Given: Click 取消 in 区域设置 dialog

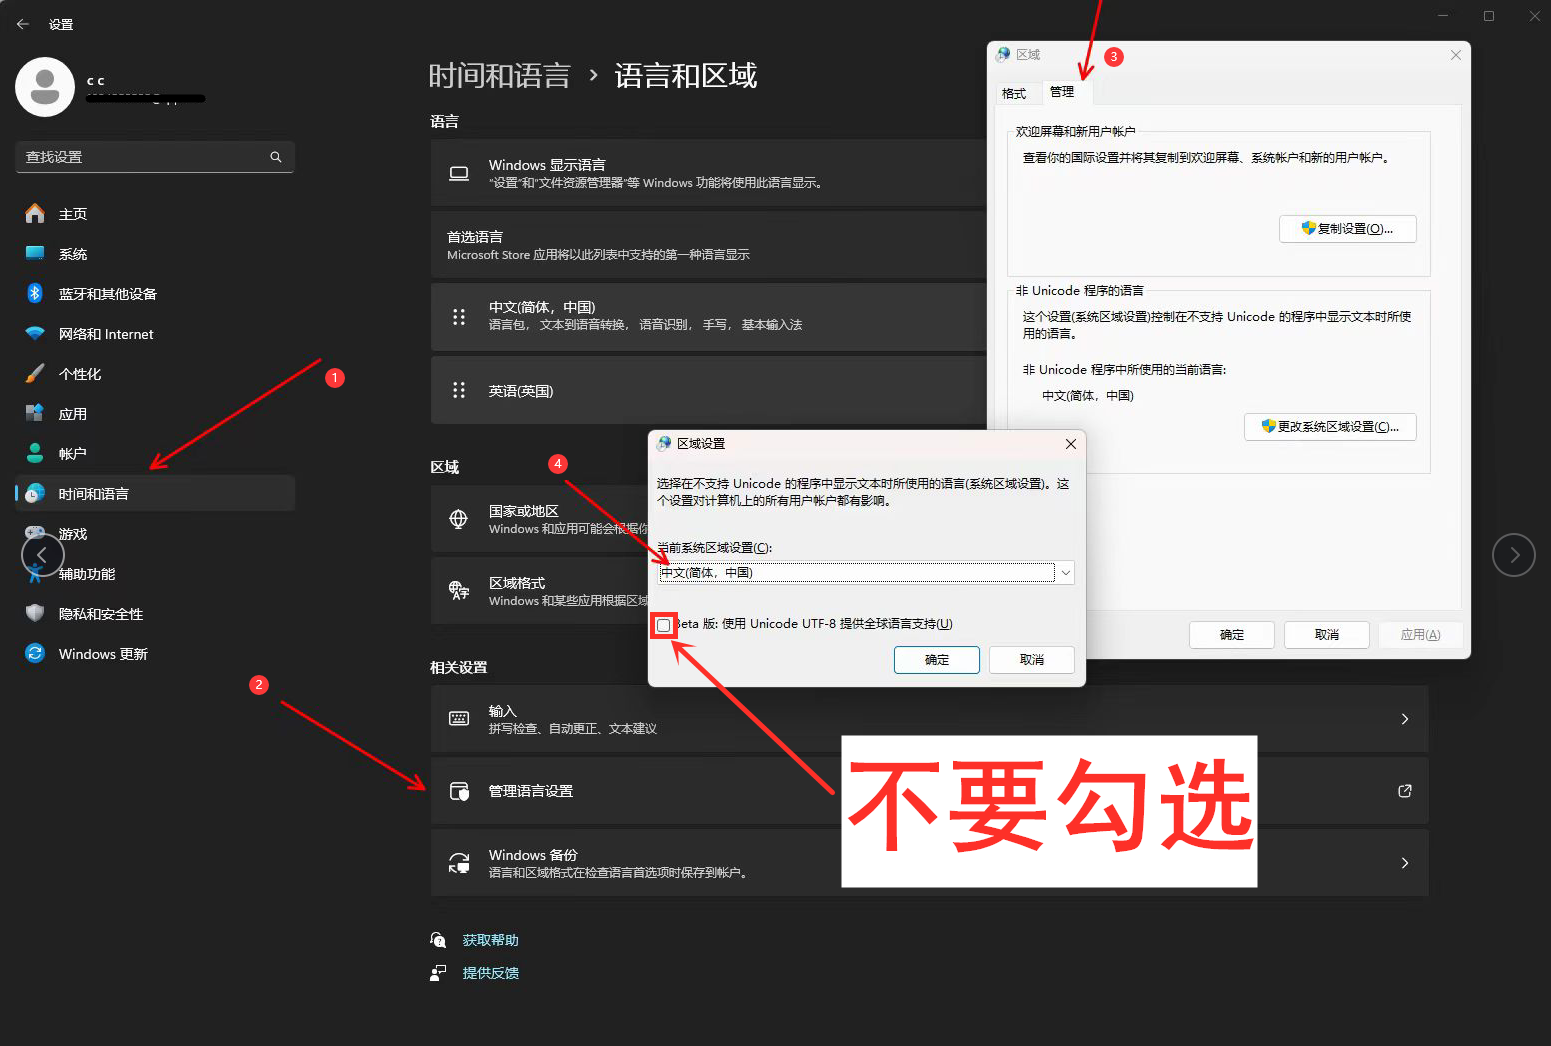Looking at the screenshot, I should coord(1032,660).
